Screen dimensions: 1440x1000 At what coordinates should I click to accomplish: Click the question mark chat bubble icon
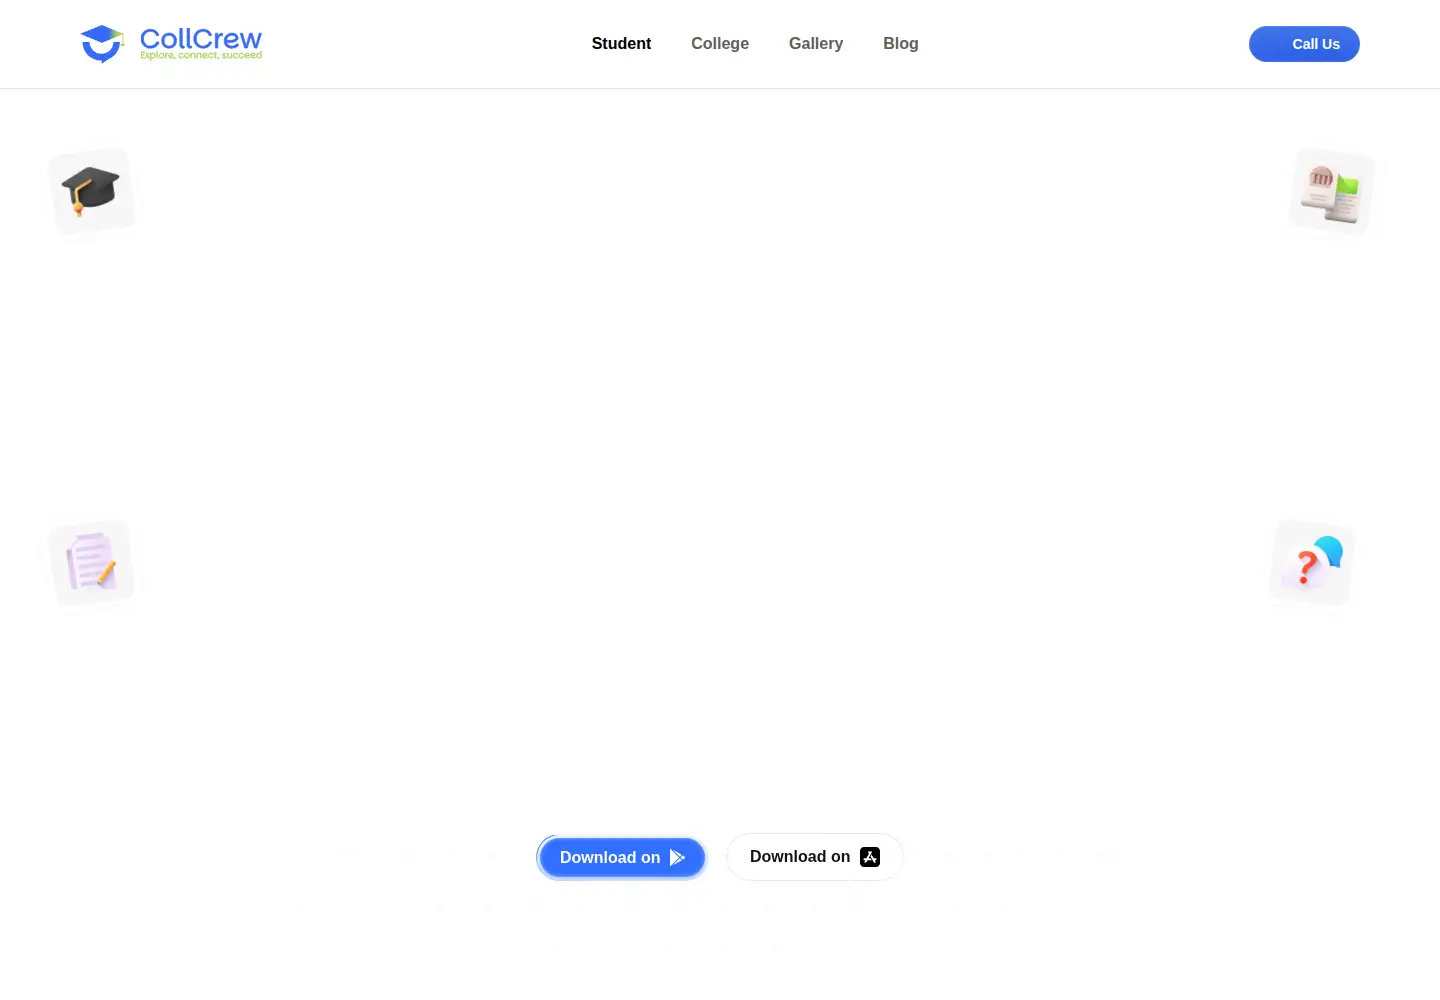tap(1313, 562)
